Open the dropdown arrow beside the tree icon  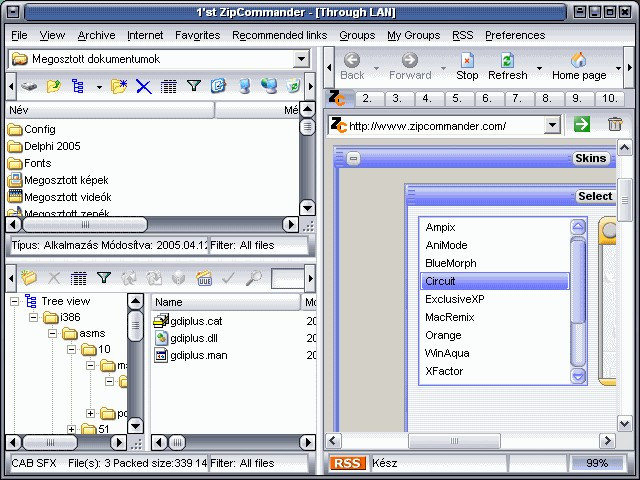(x=99, y=87)
